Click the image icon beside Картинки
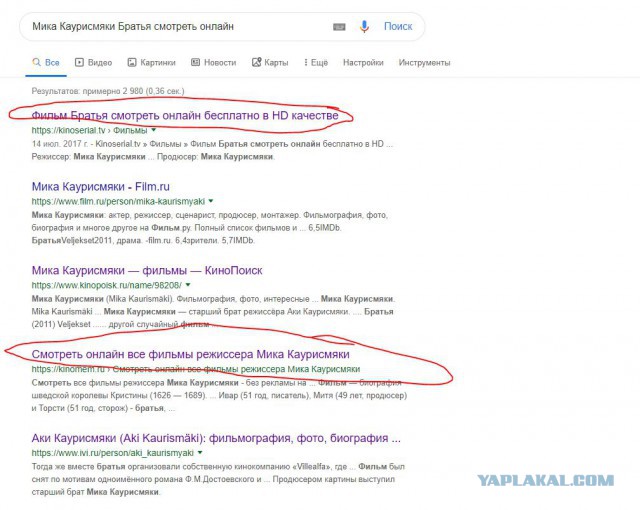The height and width of the screenshot is (510, 640). [132, 62]
